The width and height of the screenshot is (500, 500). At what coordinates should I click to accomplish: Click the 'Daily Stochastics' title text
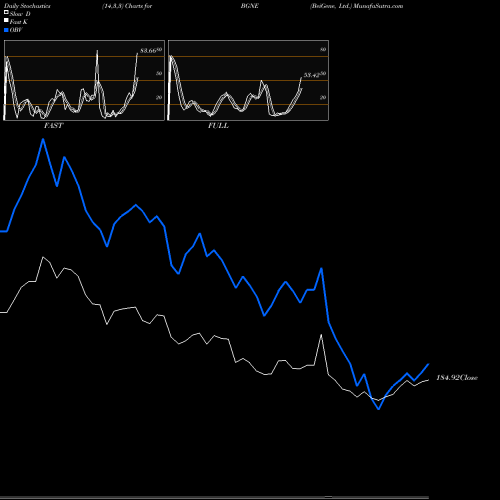coord(27,6)
